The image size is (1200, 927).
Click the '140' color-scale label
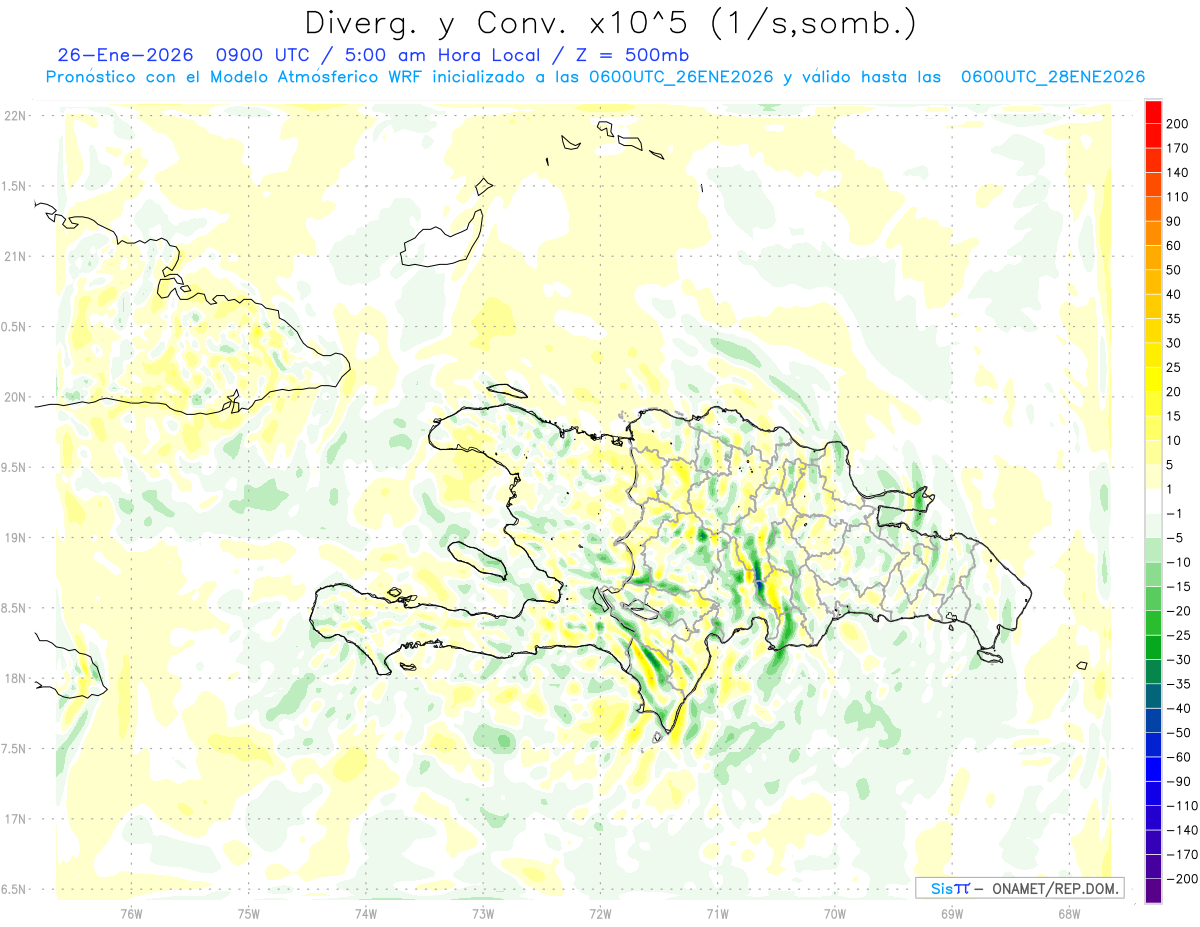tap(1178, 173)
